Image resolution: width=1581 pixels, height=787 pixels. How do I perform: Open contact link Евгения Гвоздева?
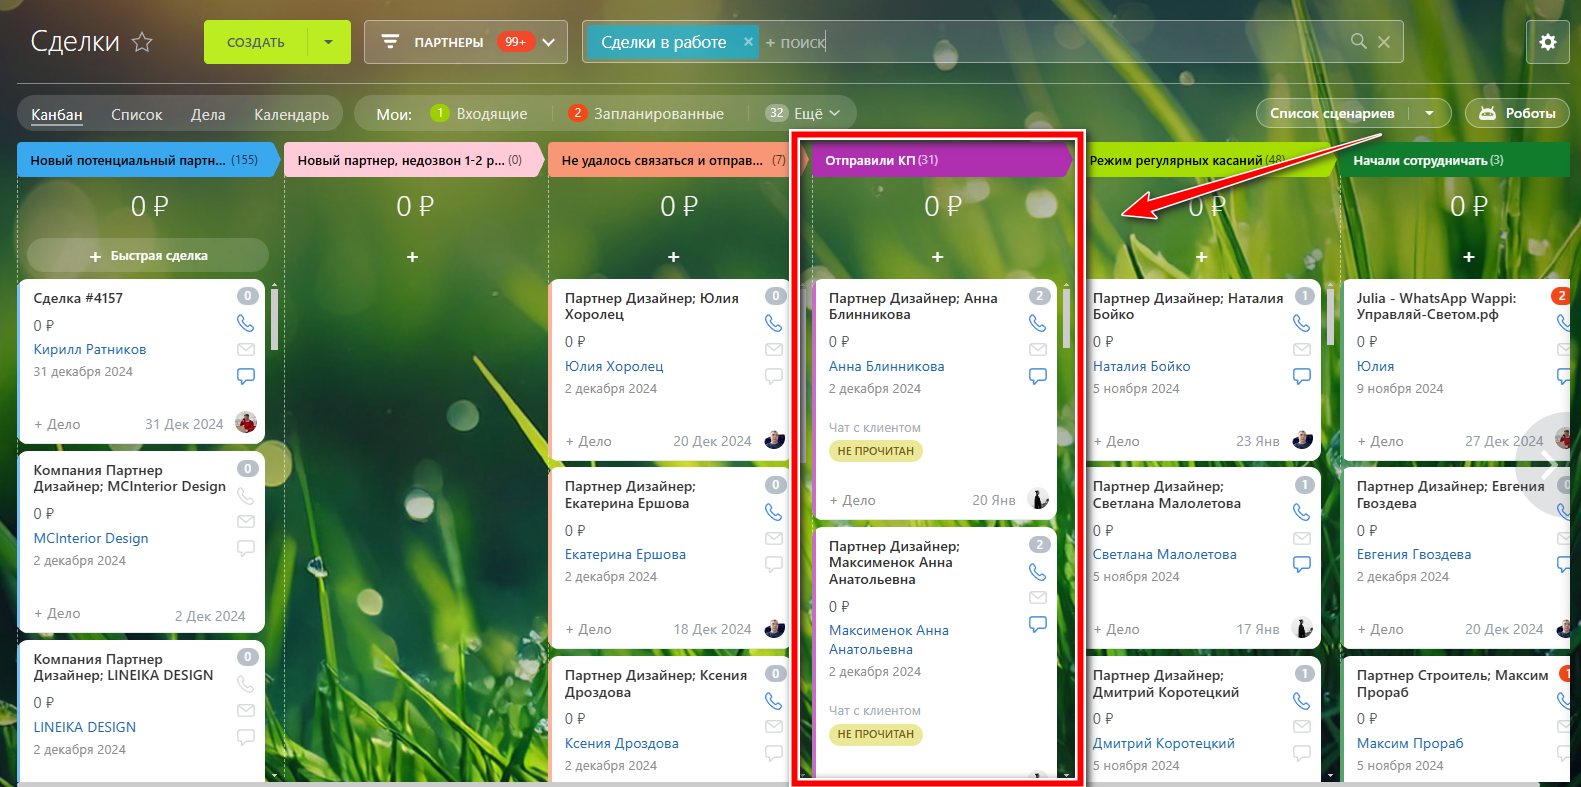1414,554
